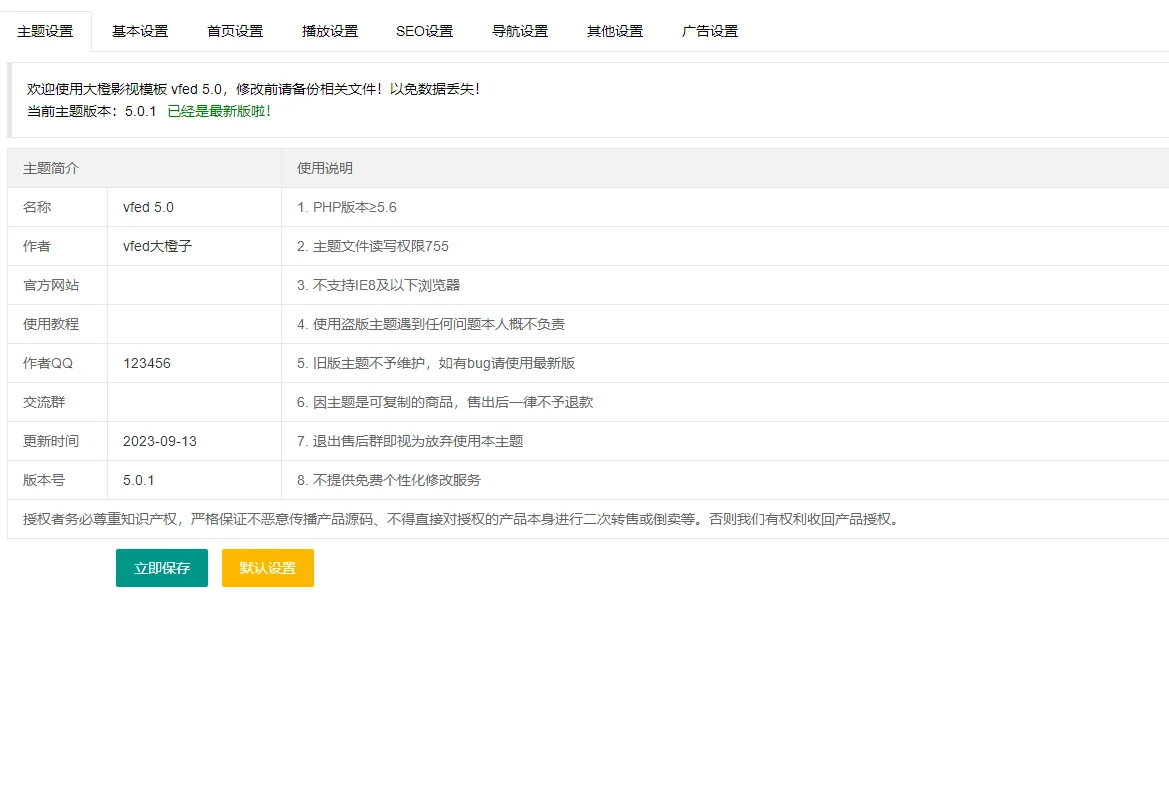This screenshot has height=805, width=1169.
Task: Click the 主题简介 column header
Action: [x=48, y=168]
